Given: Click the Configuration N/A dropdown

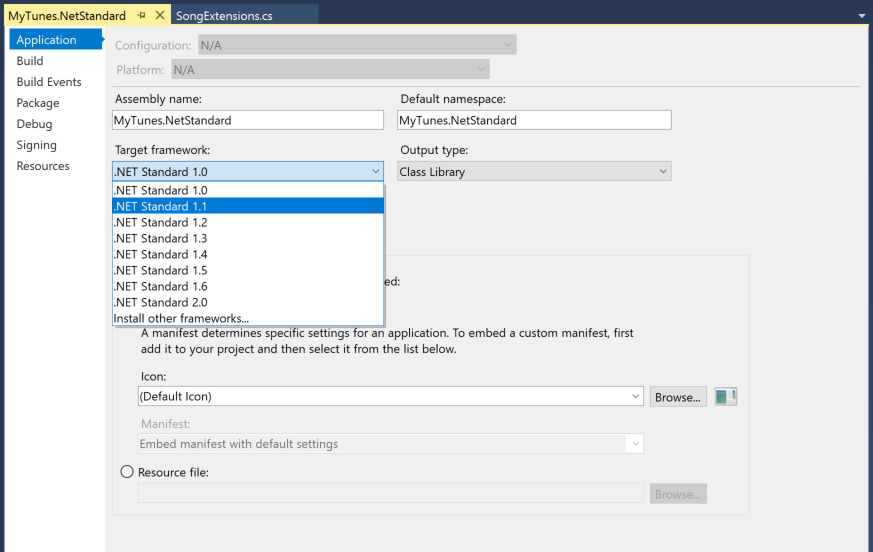Looking at the screenshot, I should point(357,45).
